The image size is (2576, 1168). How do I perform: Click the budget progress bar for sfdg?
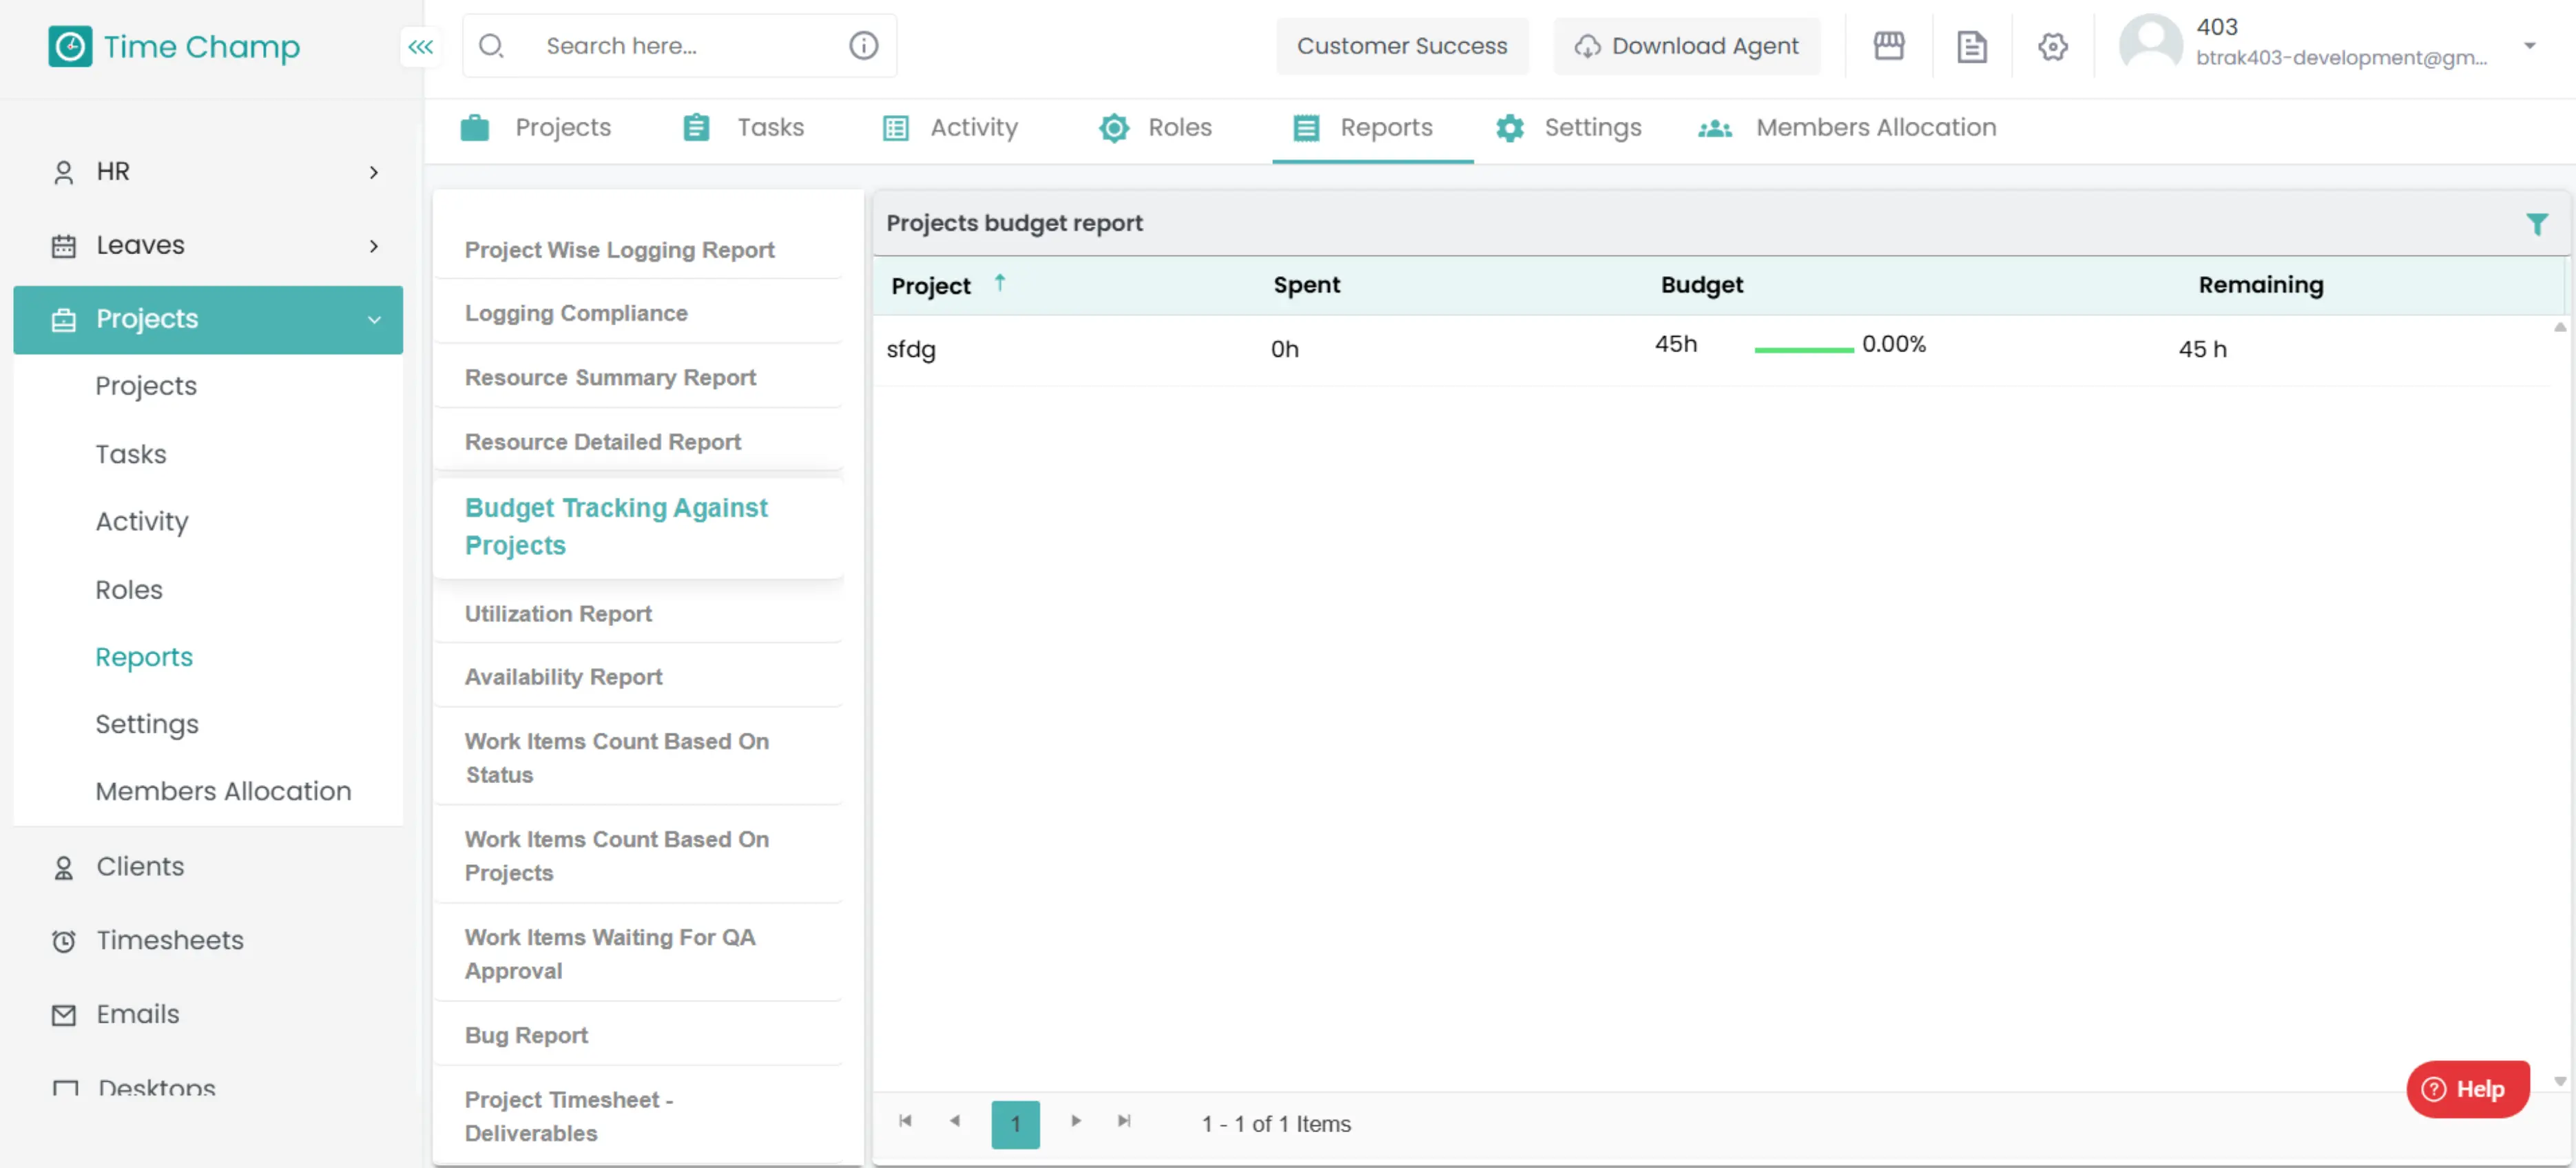click(x=1803, y=349)
